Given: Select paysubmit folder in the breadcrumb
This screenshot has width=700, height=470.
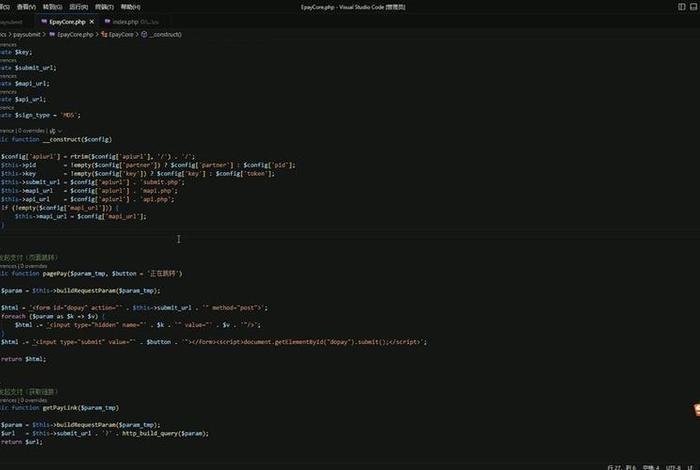Looking at the screenshot, I should pos(27,34).
